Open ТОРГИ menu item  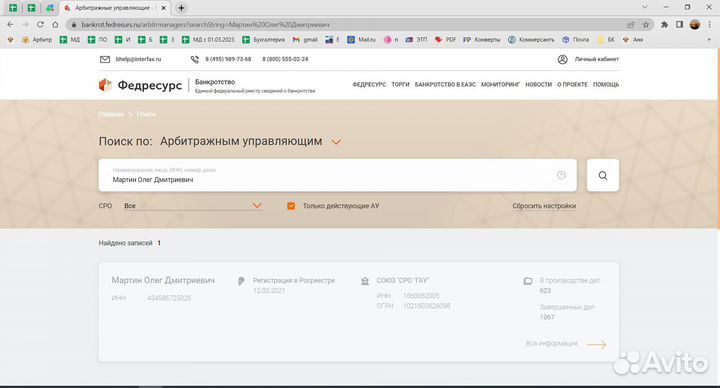[x=400, y=84]
